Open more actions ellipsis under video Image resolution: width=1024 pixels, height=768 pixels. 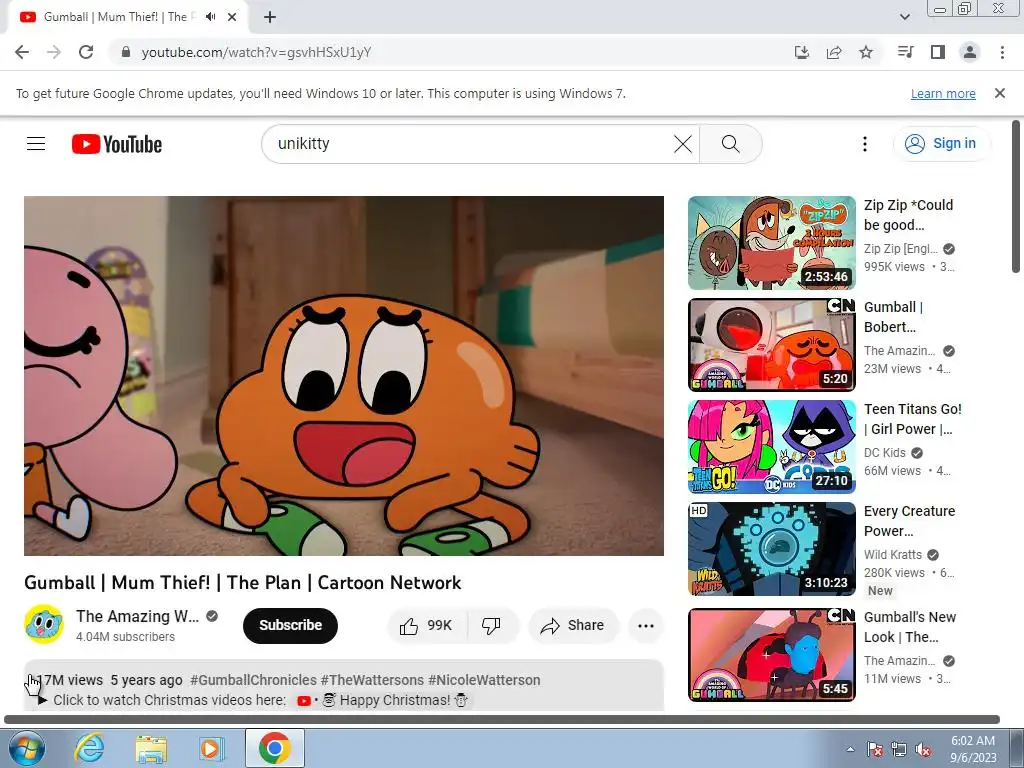[646, 626]
